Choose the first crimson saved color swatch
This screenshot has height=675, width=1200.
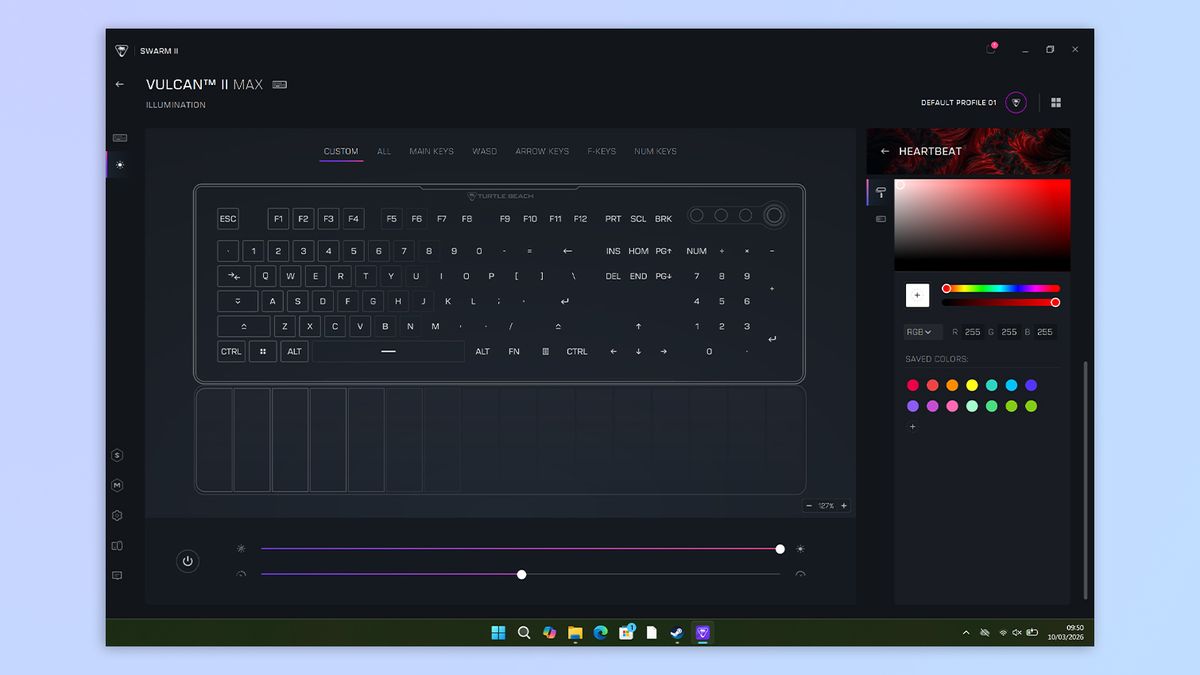click(x=912, y=385)
